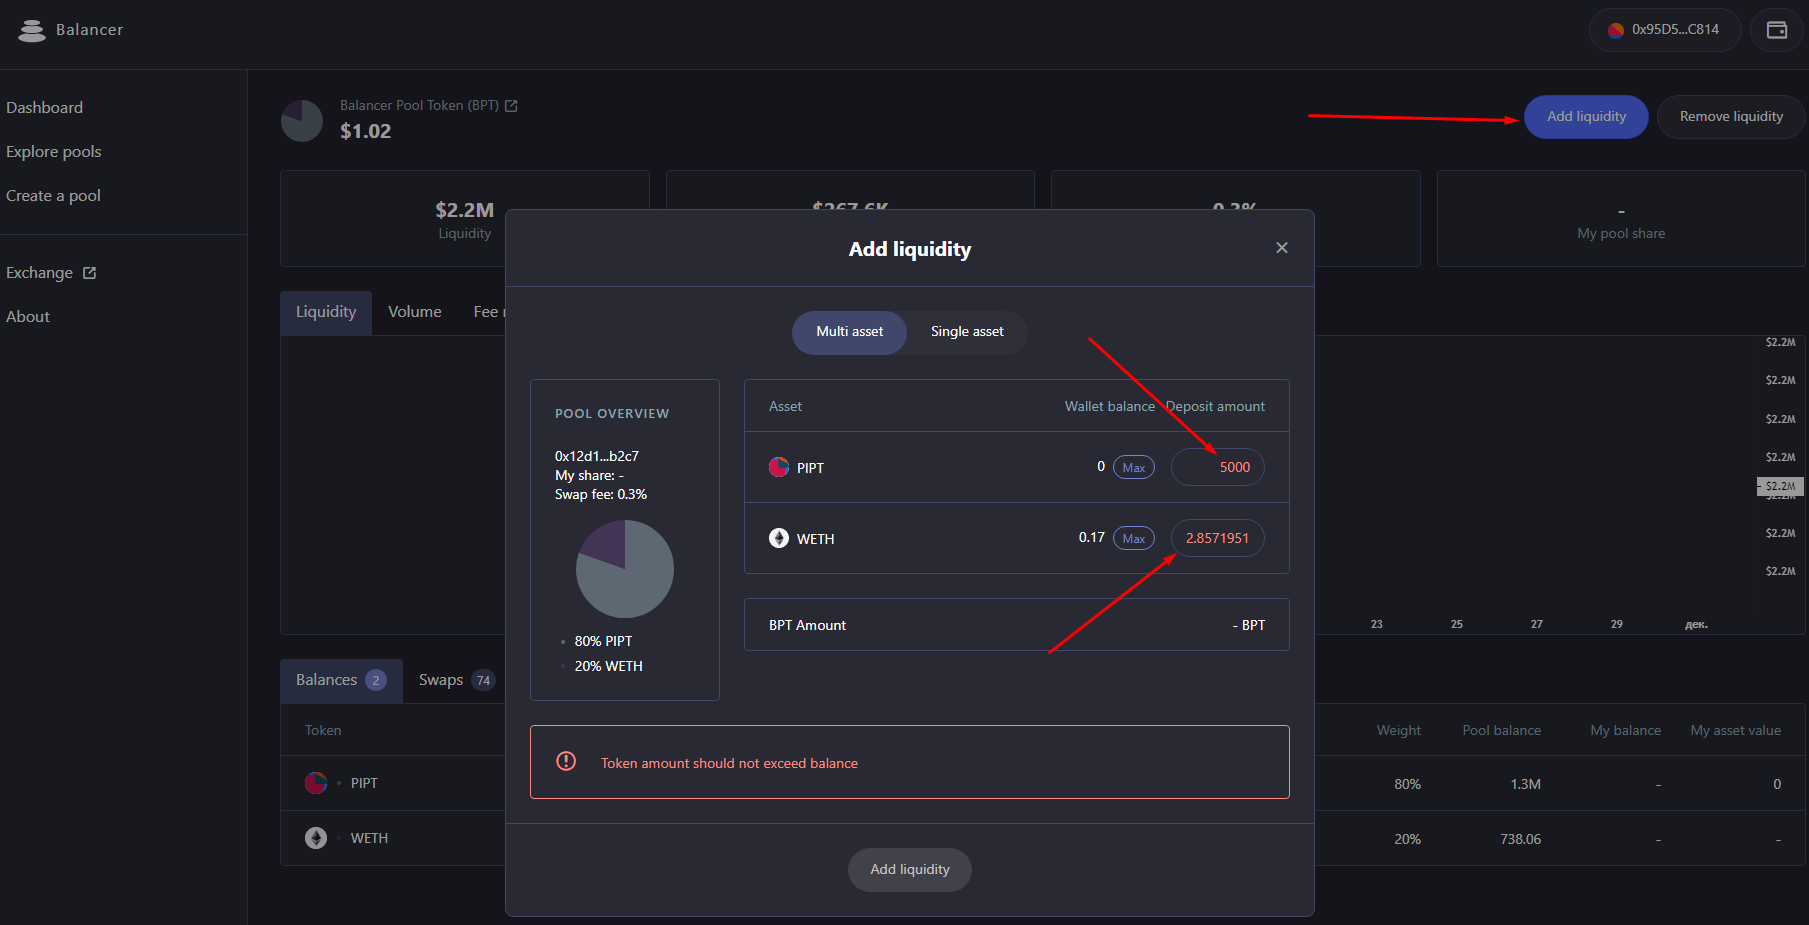Switch to the Liquidity chart tab
The width and height of the screenshot is (1809, 925).
pos(326,312)
